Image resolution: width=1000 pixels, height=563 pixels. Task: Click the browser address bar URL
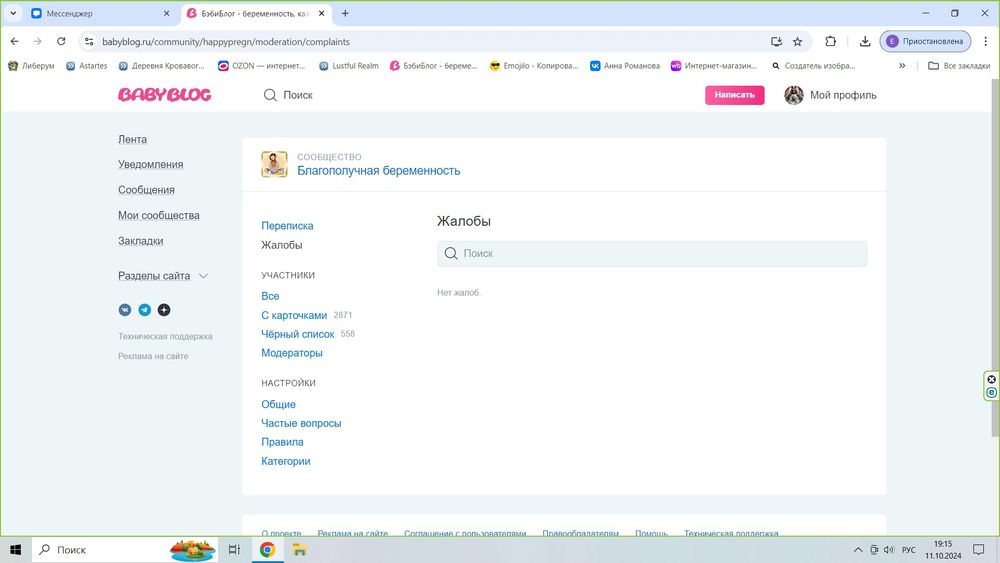coord(226,41)
